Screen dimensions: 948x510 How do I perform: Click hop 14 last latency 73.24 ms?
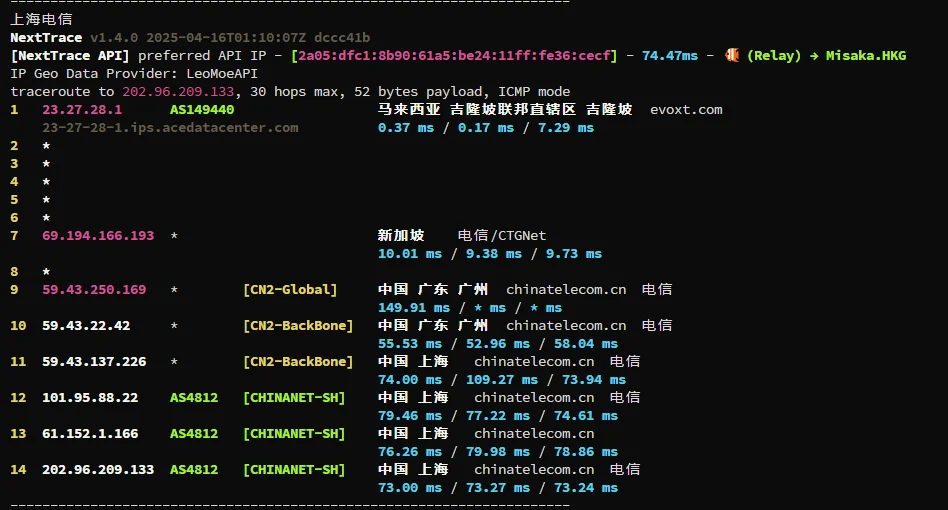tap(586, 488)
